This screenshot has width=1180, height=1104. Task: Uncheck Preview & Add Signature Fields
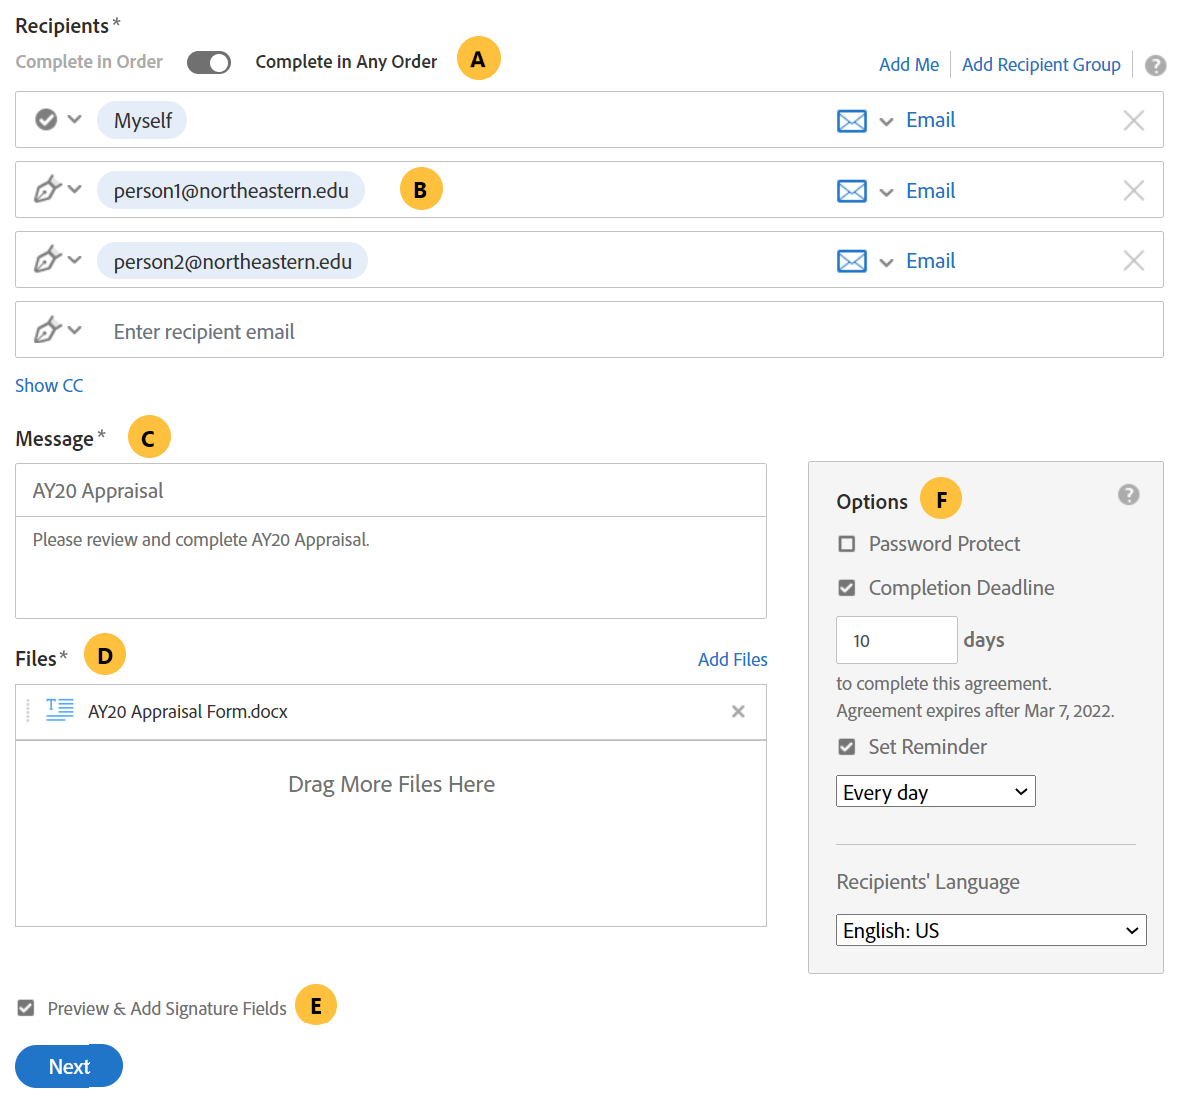coord(26,1008)
